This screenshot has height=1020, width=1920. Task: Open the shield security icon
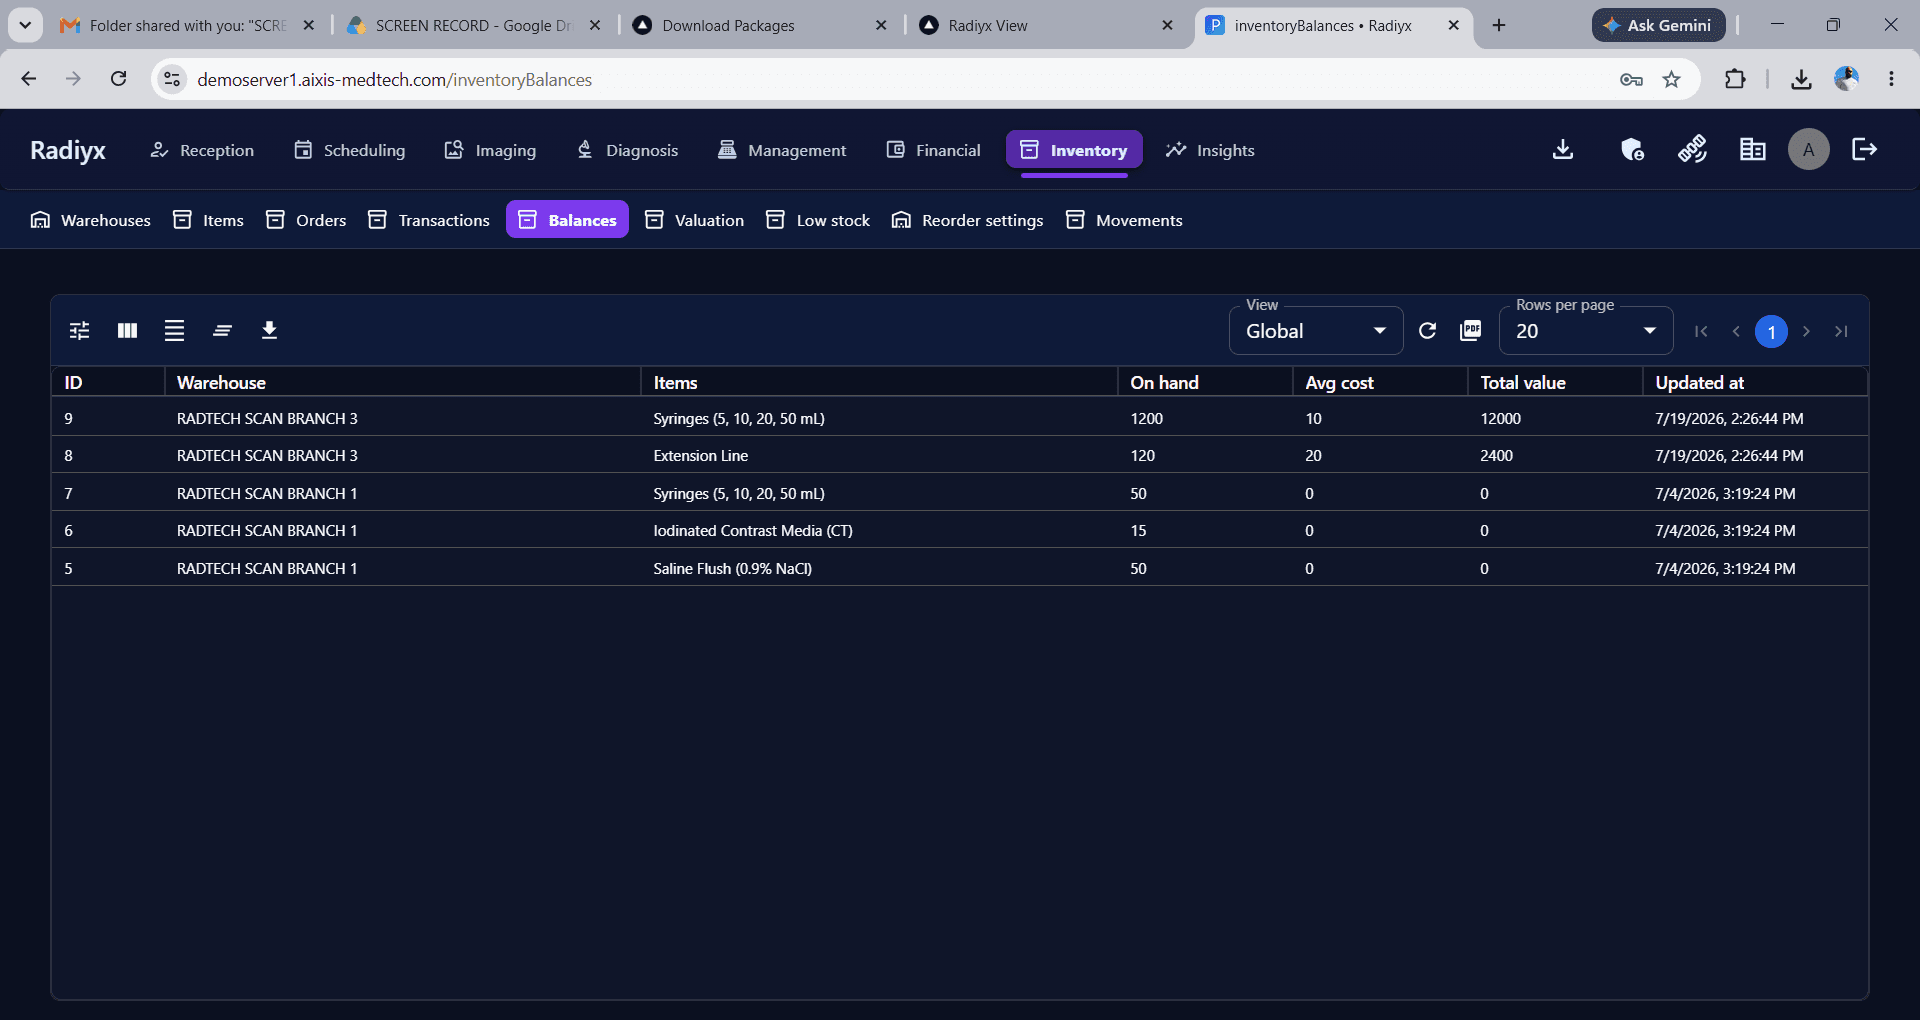(x=1632, y=150)
